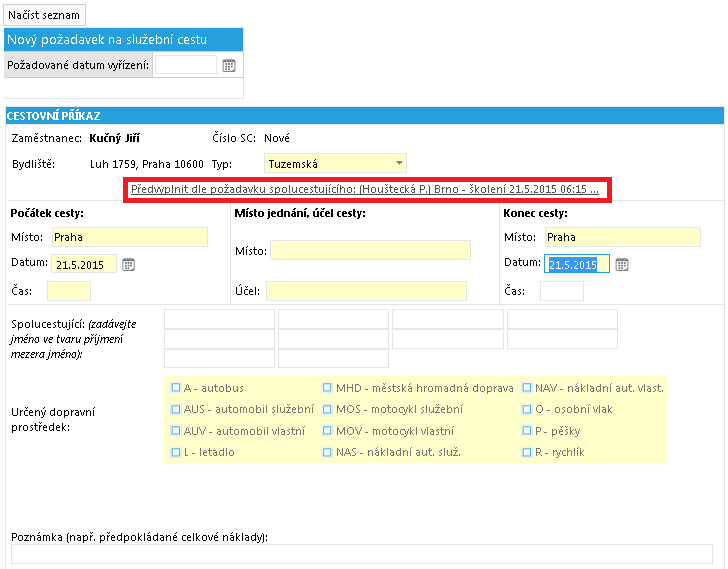Check the A - autobus option

(x=176, y=388)
